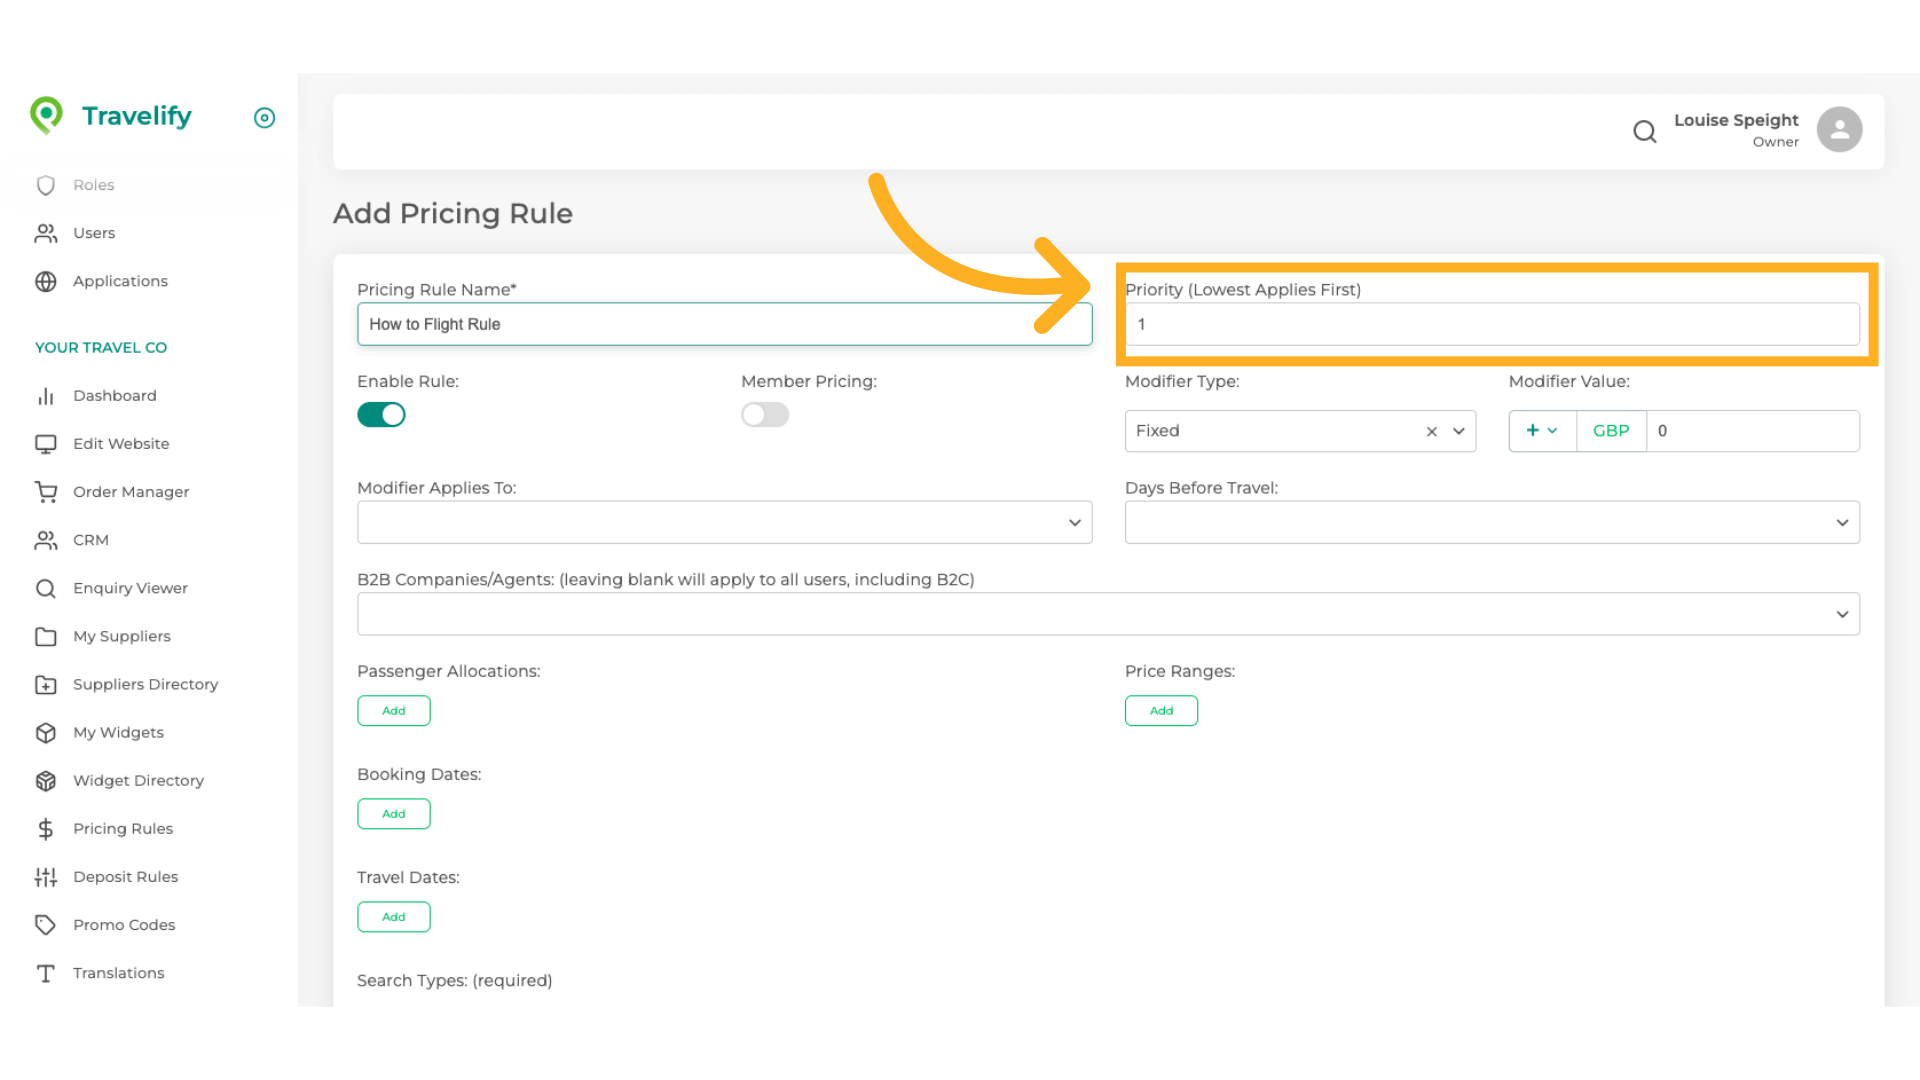Open the Modifier Type dropdown
This screenshot has width=1920, height=1080.
[x=1459, y=431]
